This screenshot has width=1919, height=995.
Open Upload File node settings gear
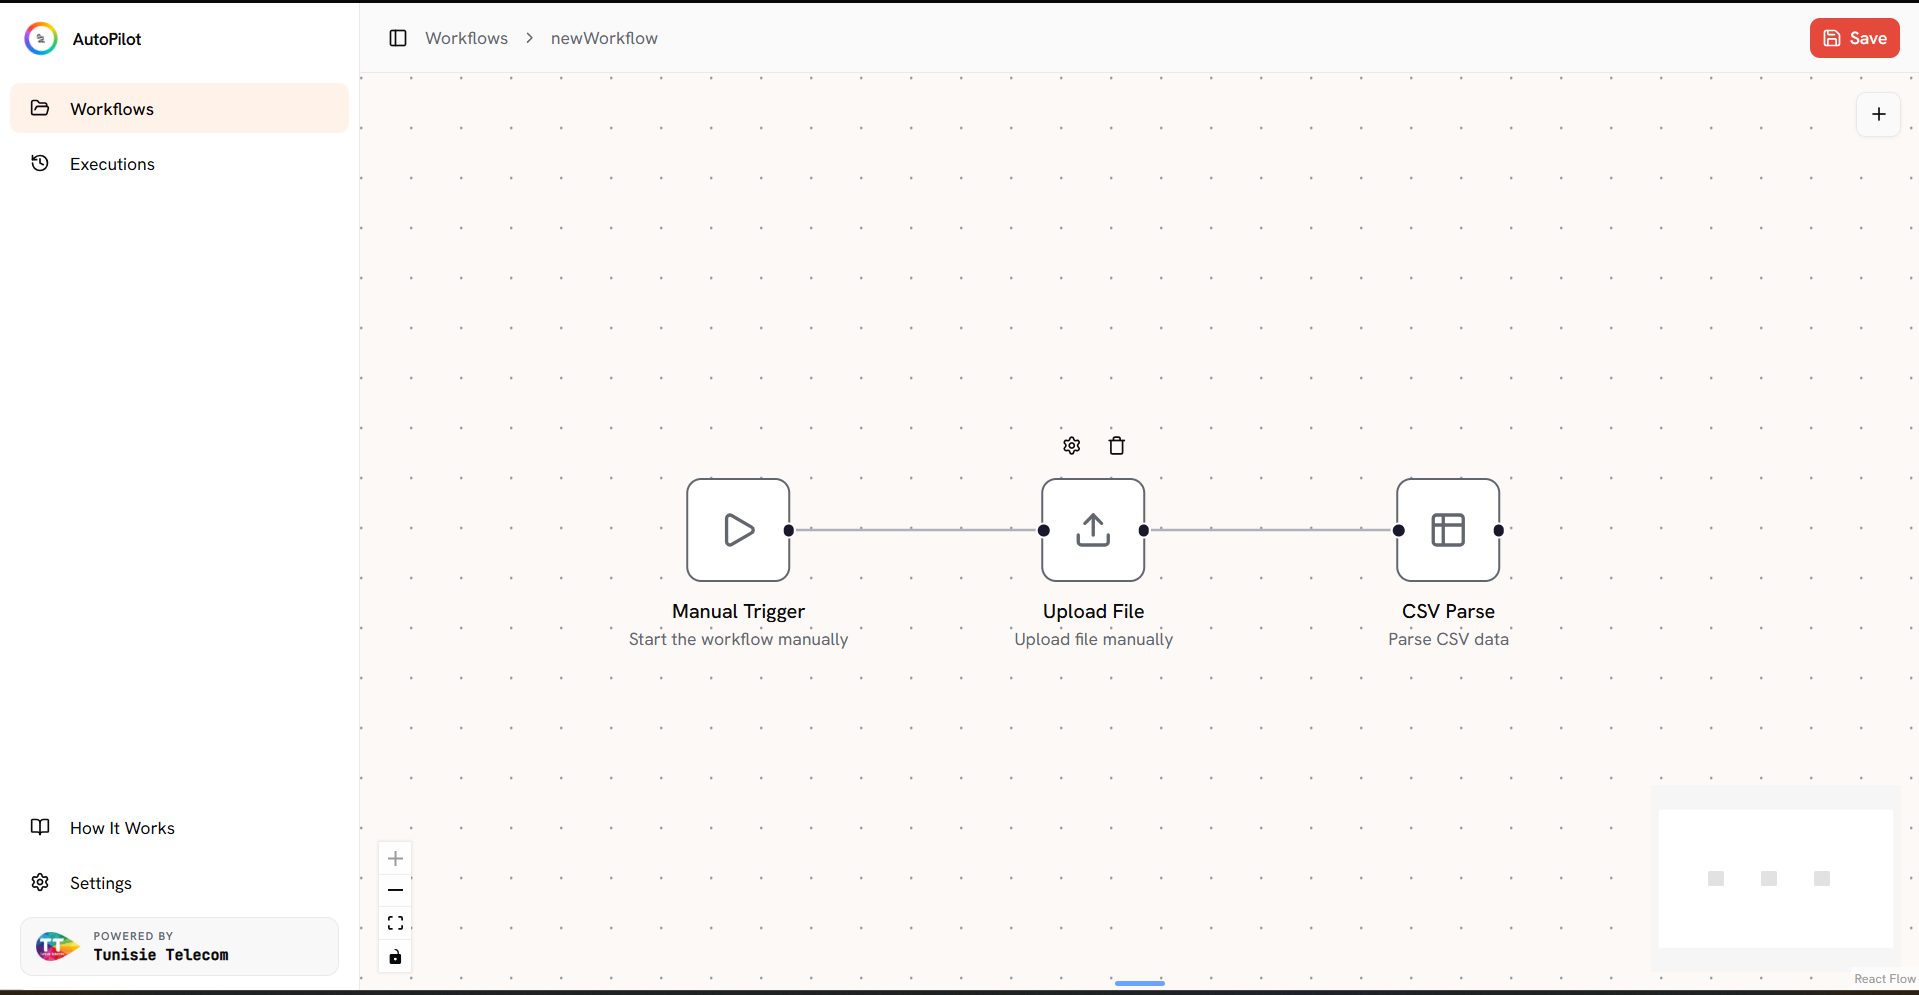pos(1072,446)
